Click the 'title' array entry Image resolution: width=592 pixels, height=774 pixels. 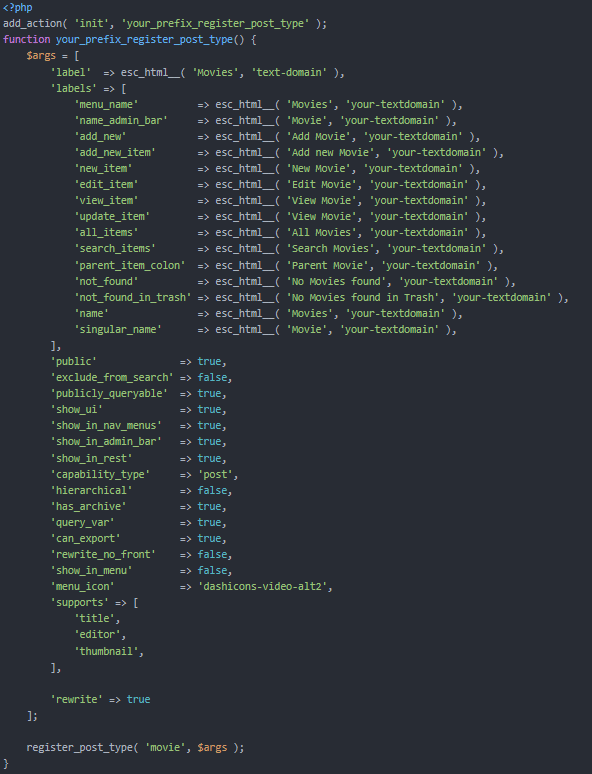tap(94, 618)
